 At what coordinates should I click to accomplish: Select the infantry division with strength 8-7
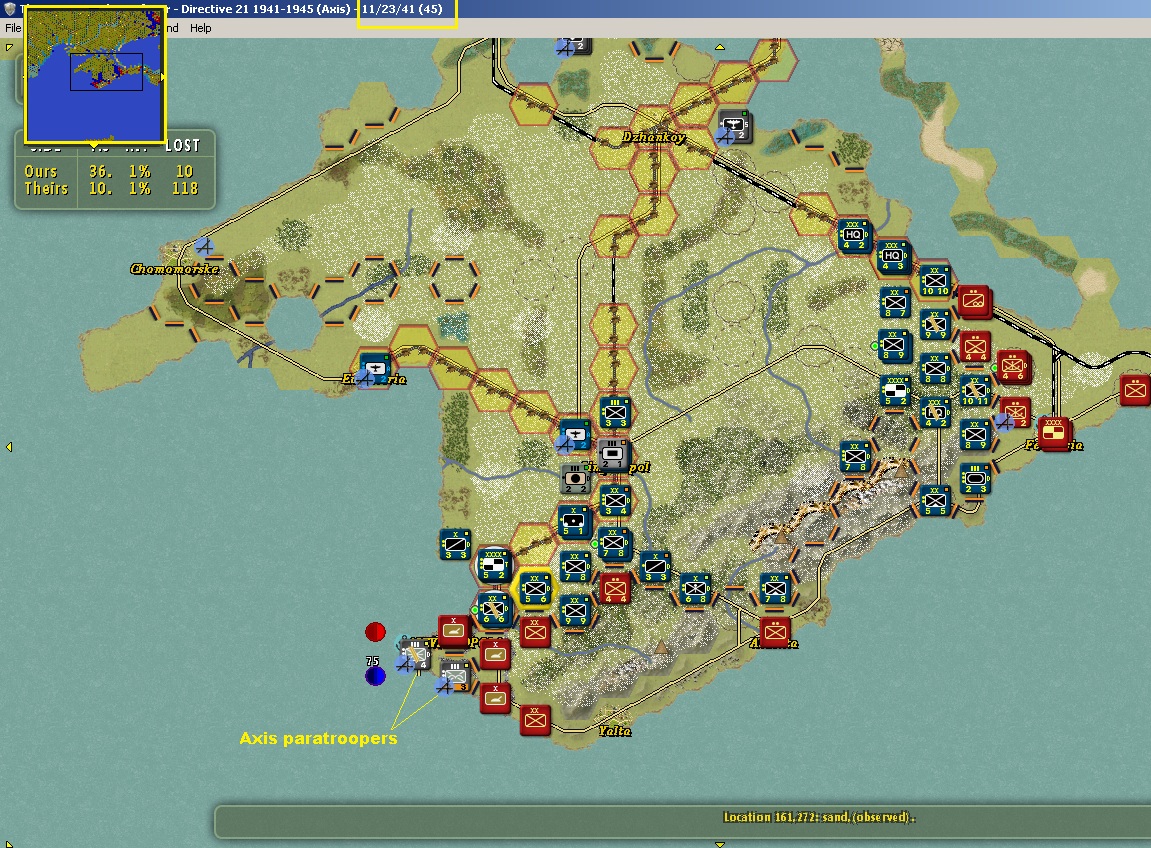[894, 303]
